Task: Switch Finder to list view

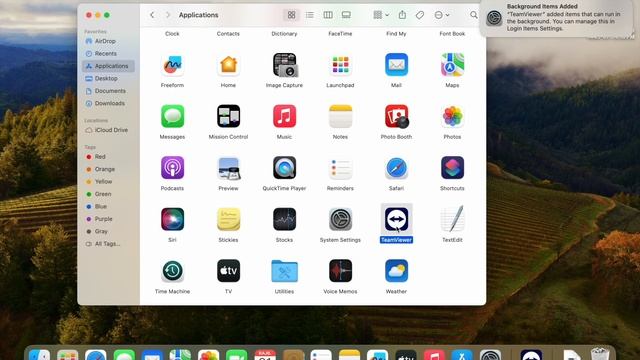Action: click(310, 15)
